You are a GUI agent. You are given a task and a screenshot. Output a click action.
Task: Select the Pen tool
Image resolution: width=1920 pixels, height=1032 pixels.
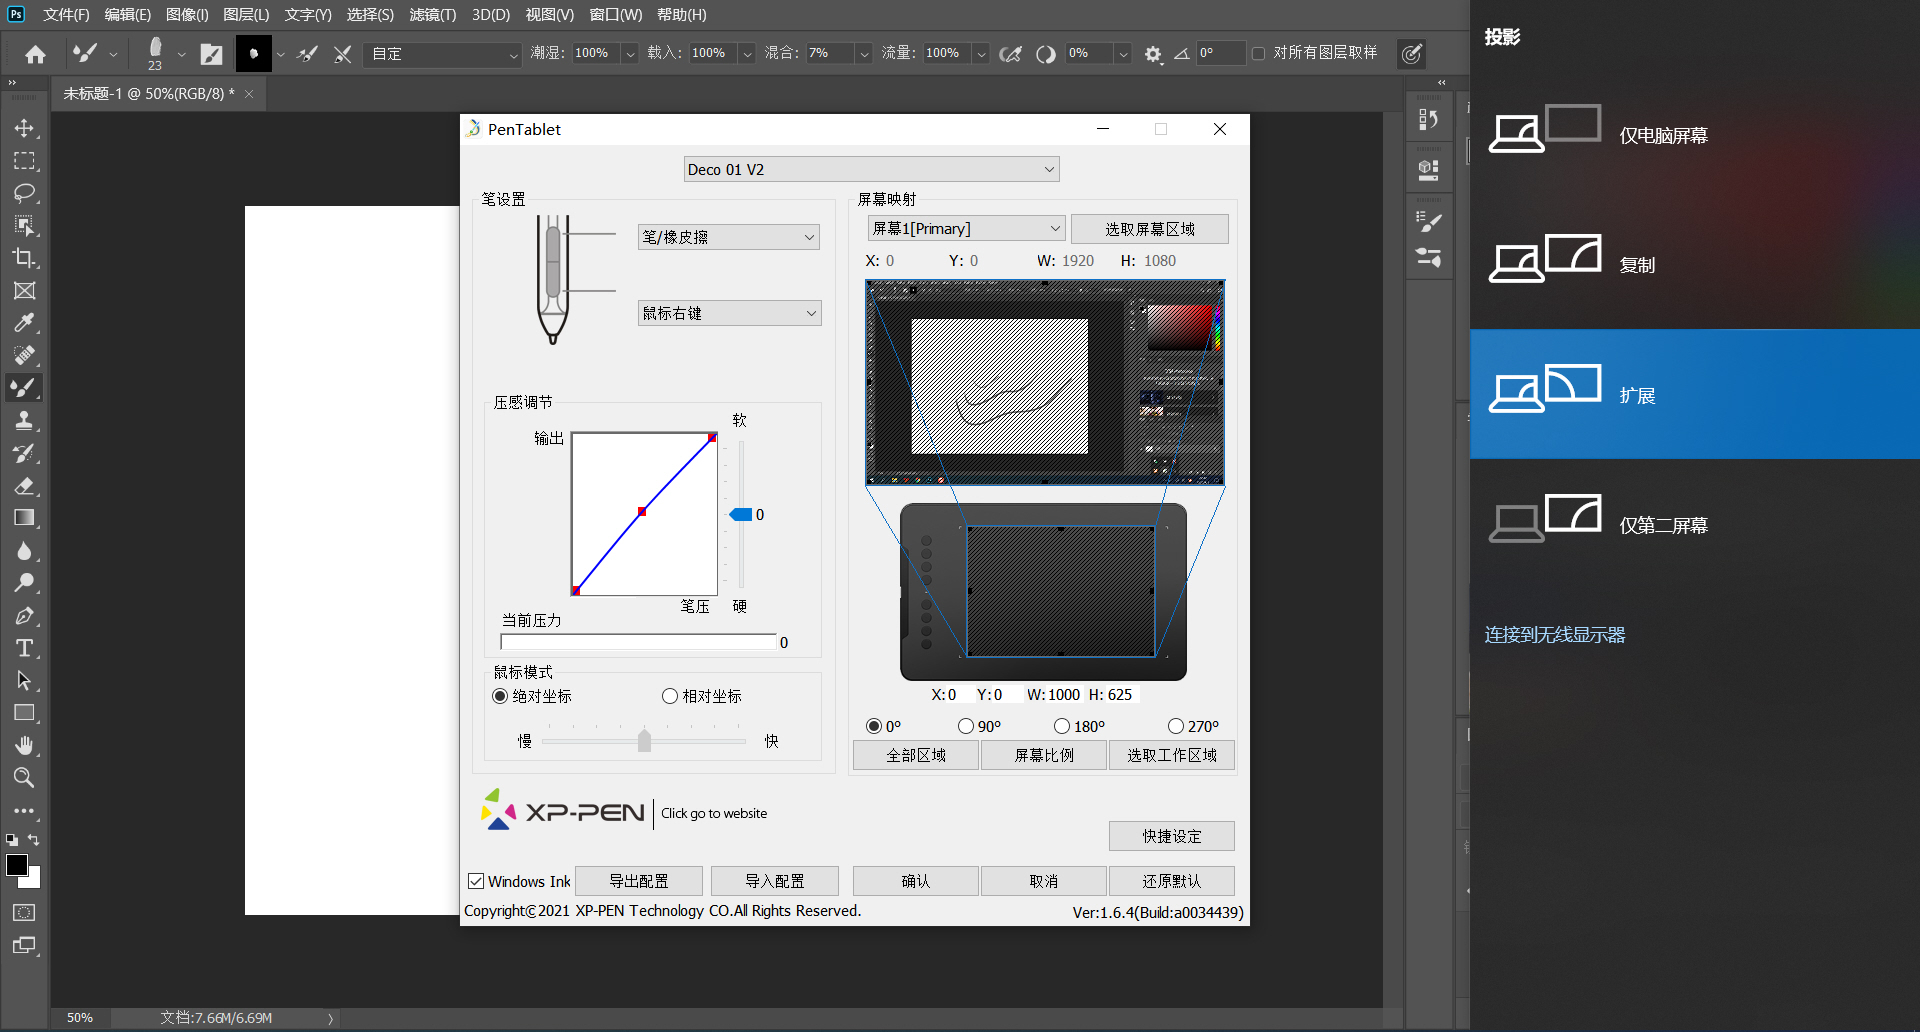24,615
